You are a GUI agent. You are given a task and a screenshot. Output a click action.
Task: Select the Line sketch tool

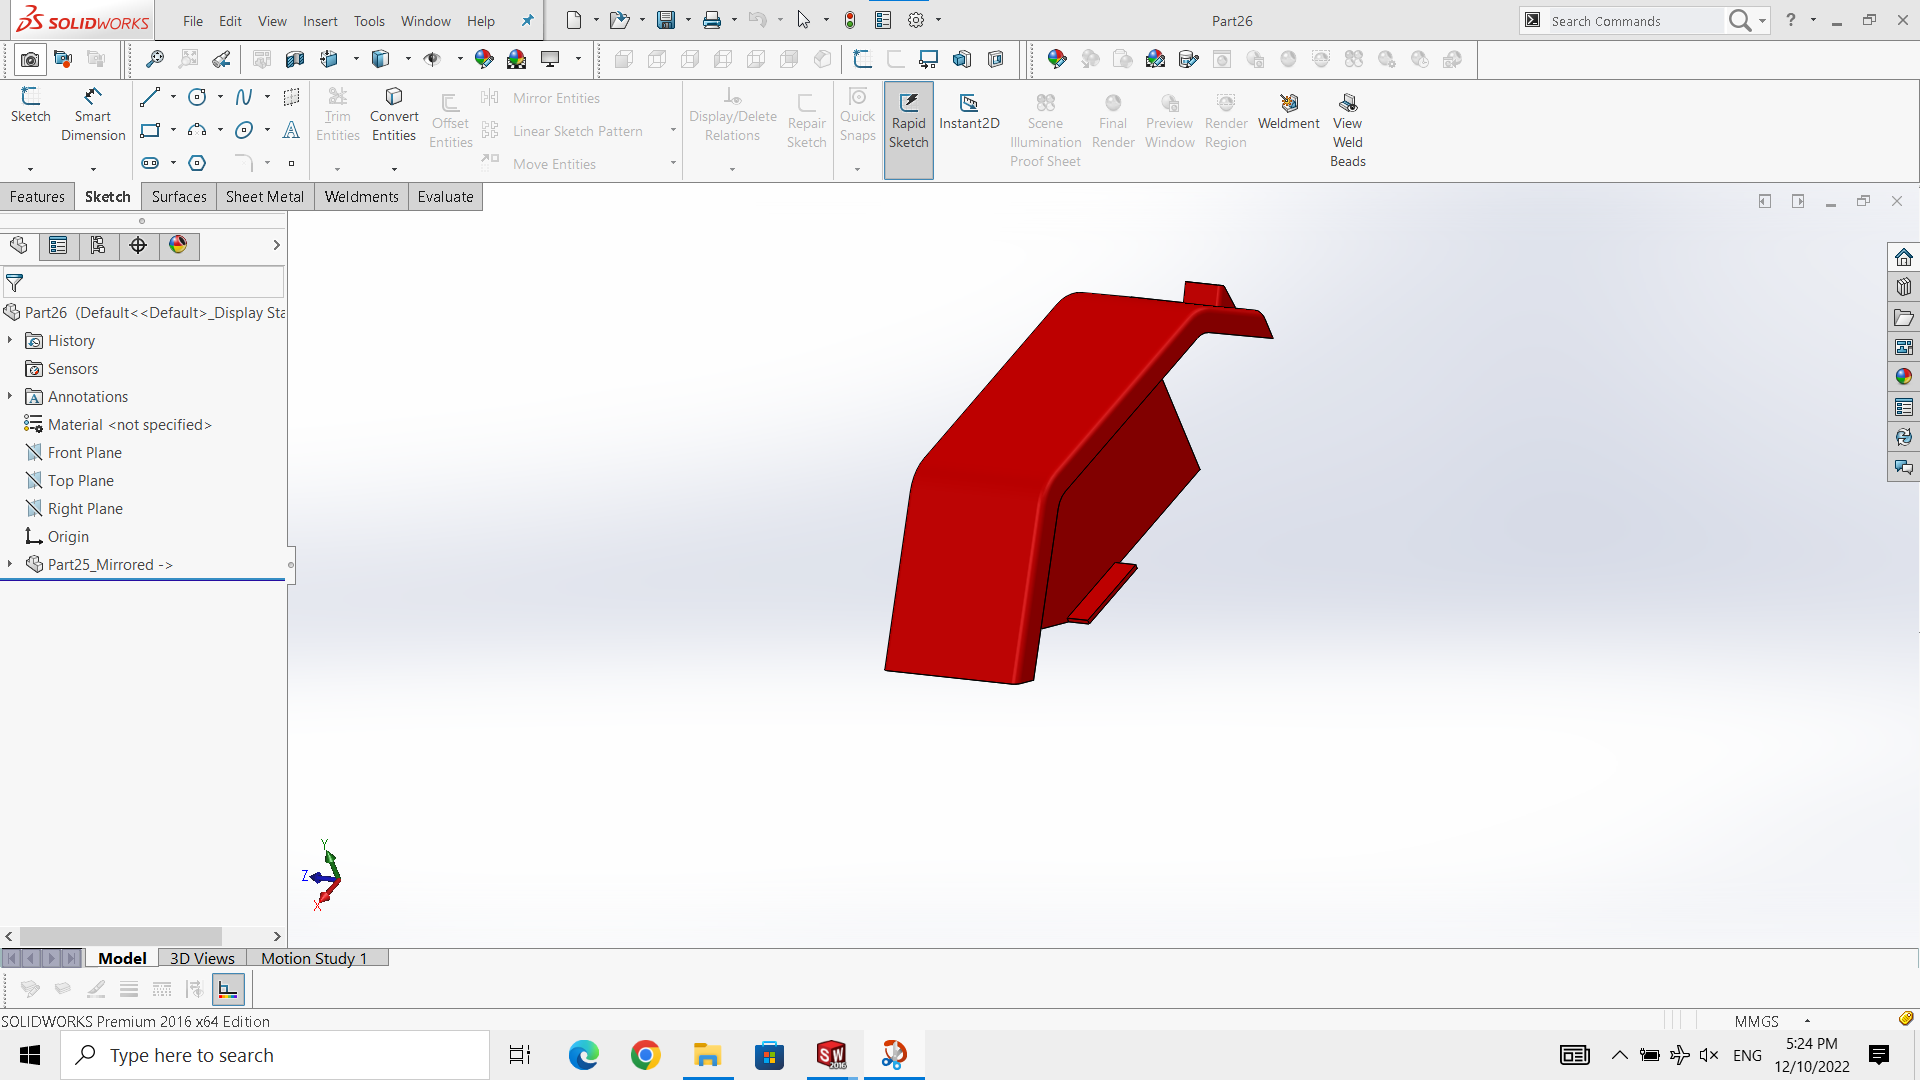click(x=150, y=97)
